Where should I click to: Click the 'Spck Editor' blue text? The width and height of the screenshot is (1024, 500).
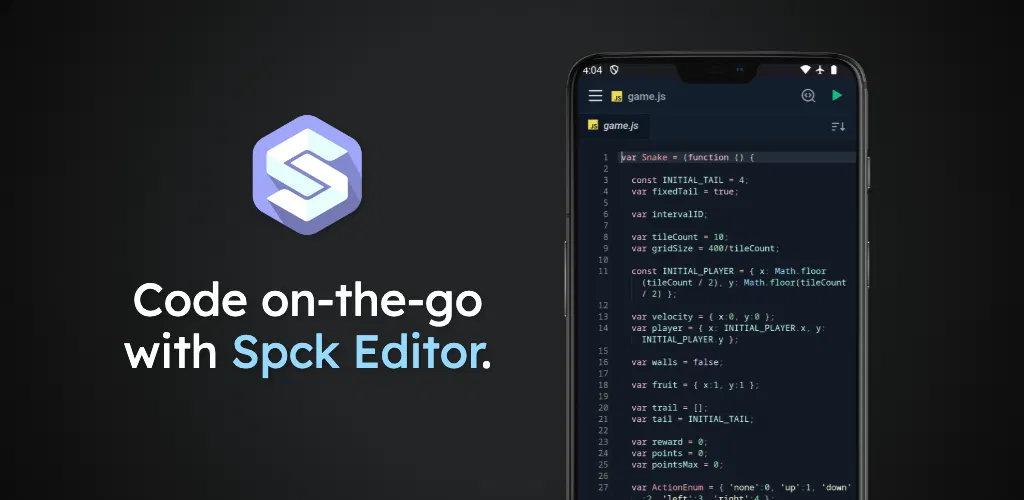[x=356, y=352]
